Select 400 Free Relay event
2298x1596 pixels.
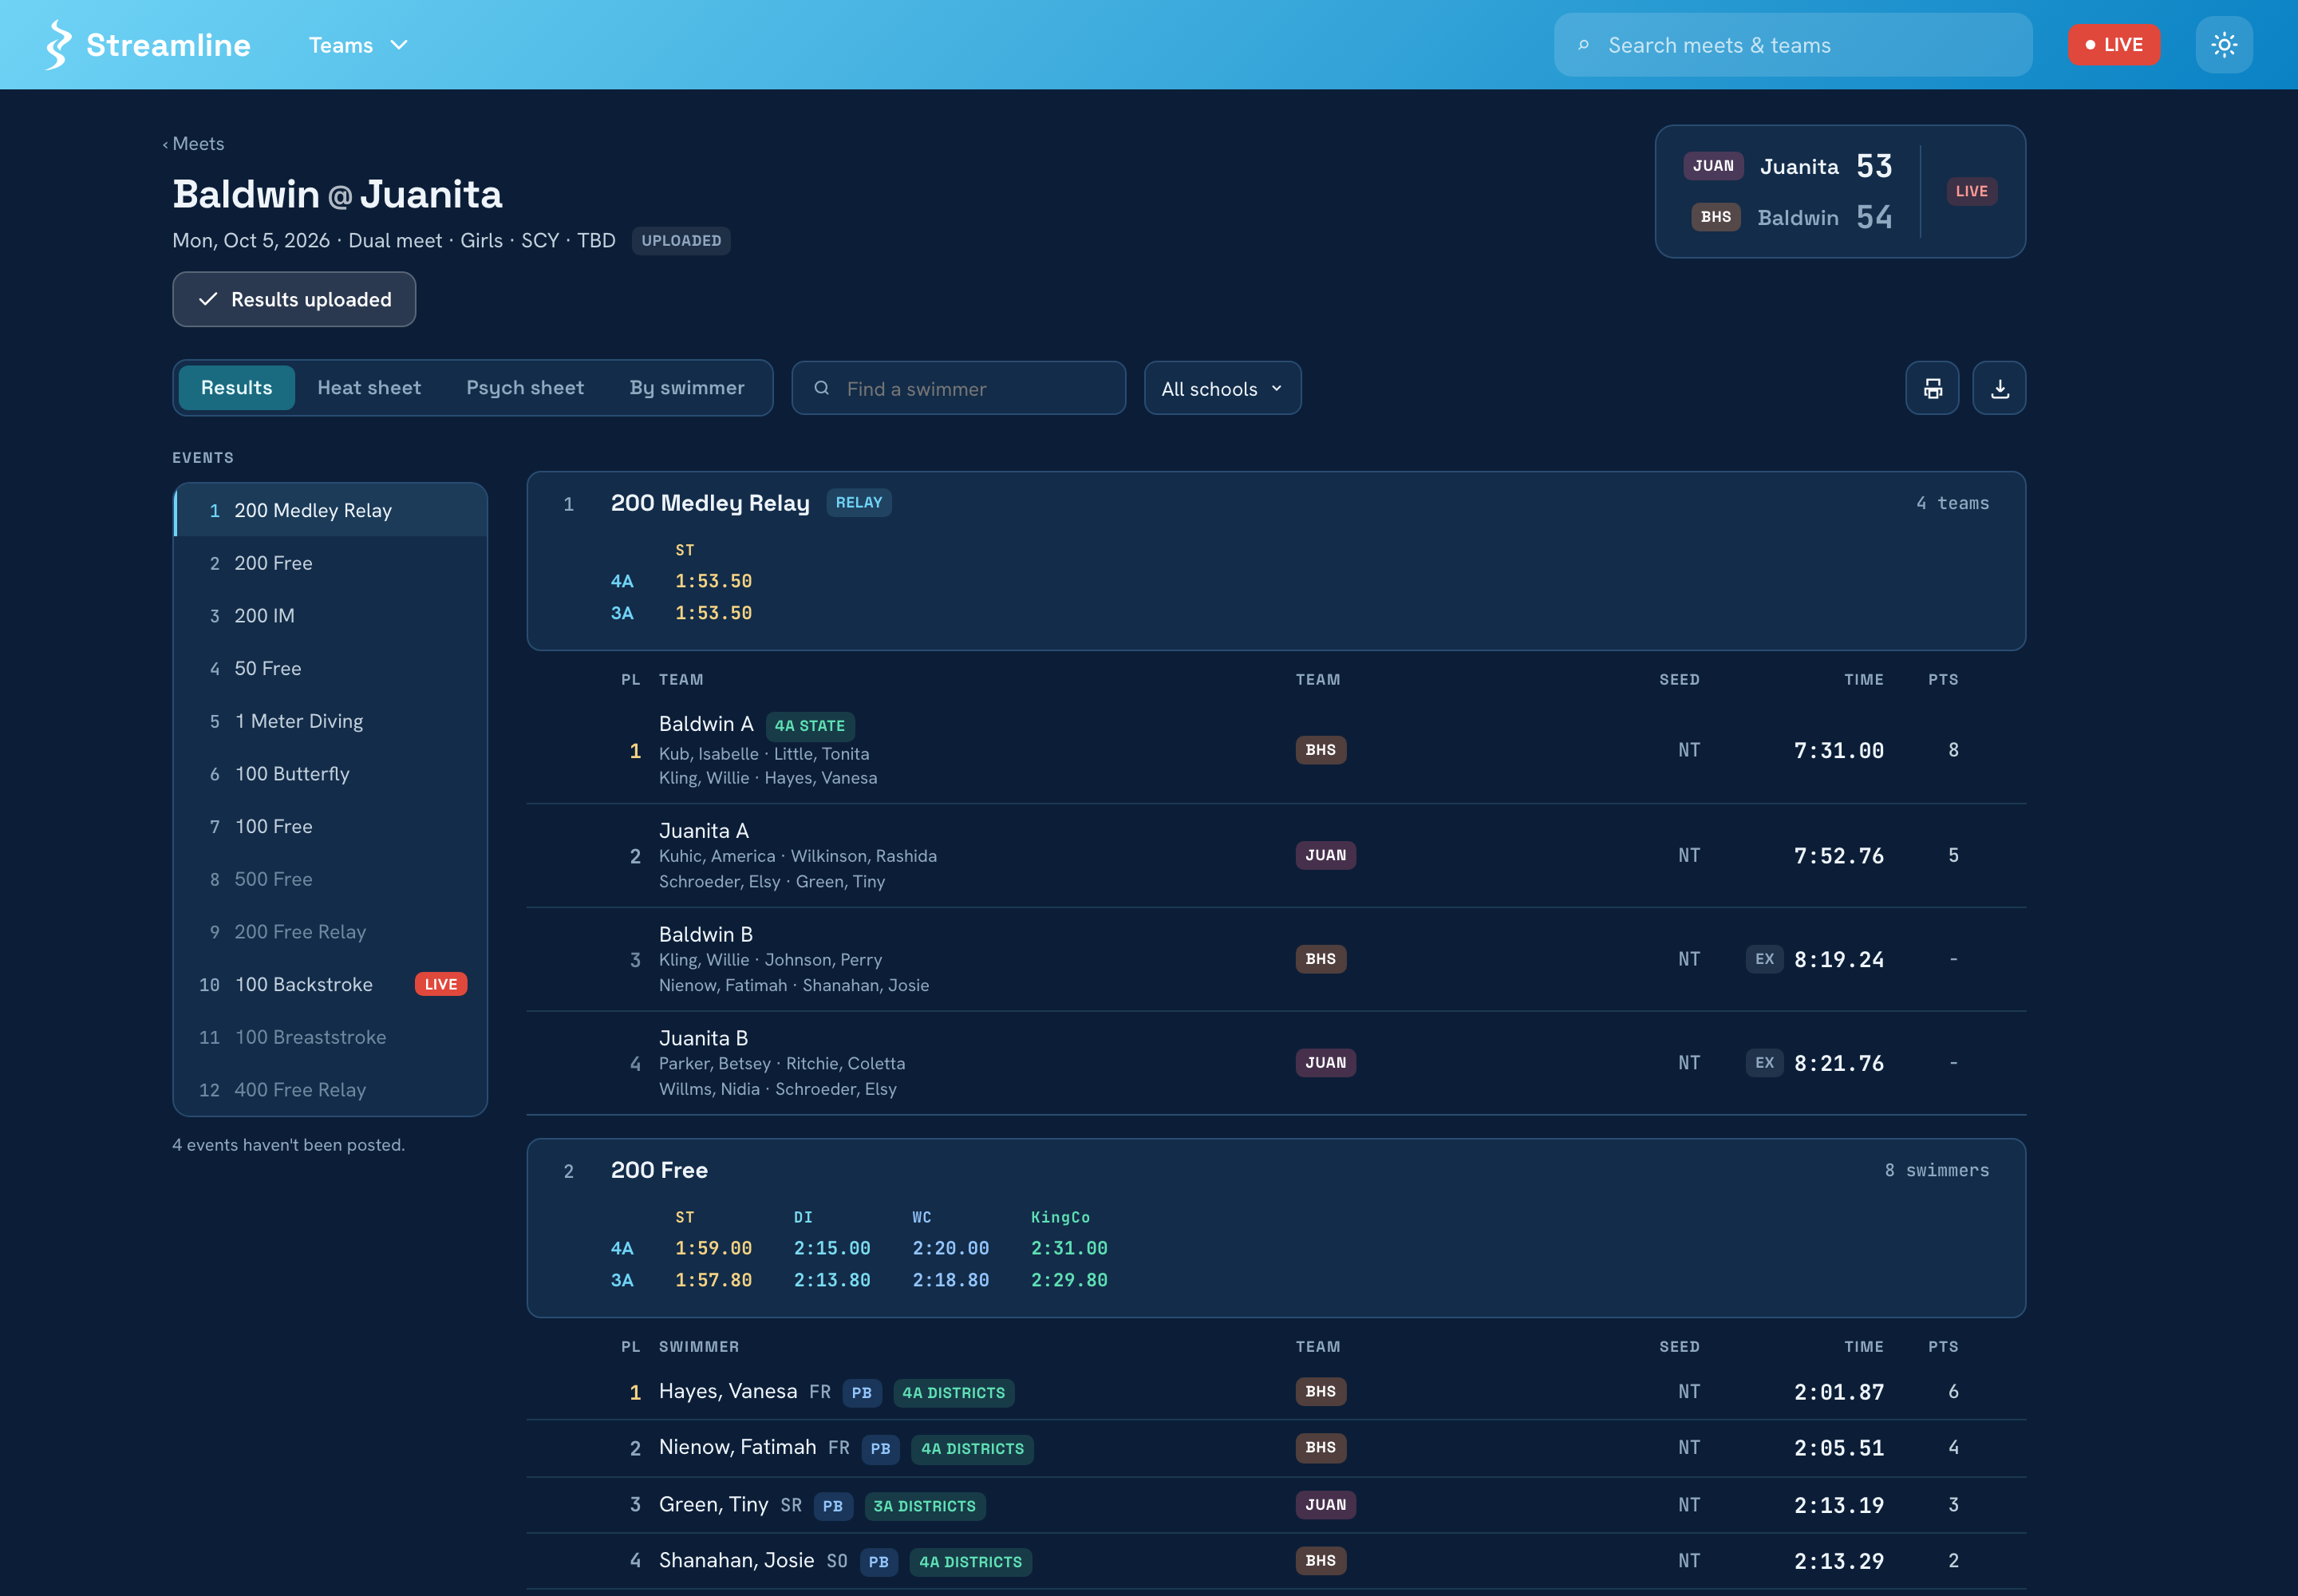pos(331,1090)
